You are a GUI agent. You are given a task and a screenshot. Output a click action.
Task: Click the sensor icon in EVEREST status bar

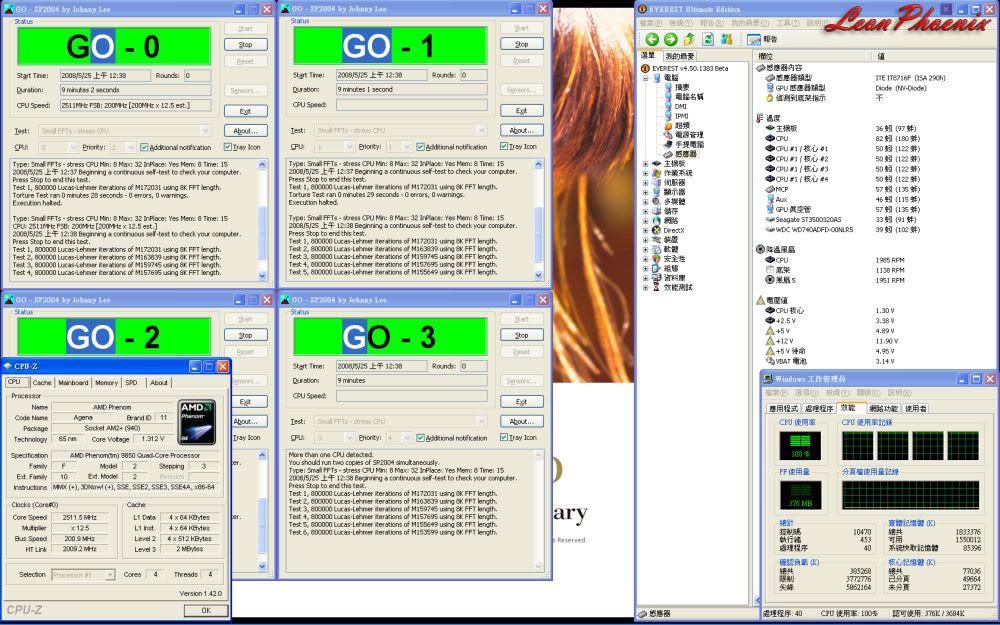(x=643, y=614)
